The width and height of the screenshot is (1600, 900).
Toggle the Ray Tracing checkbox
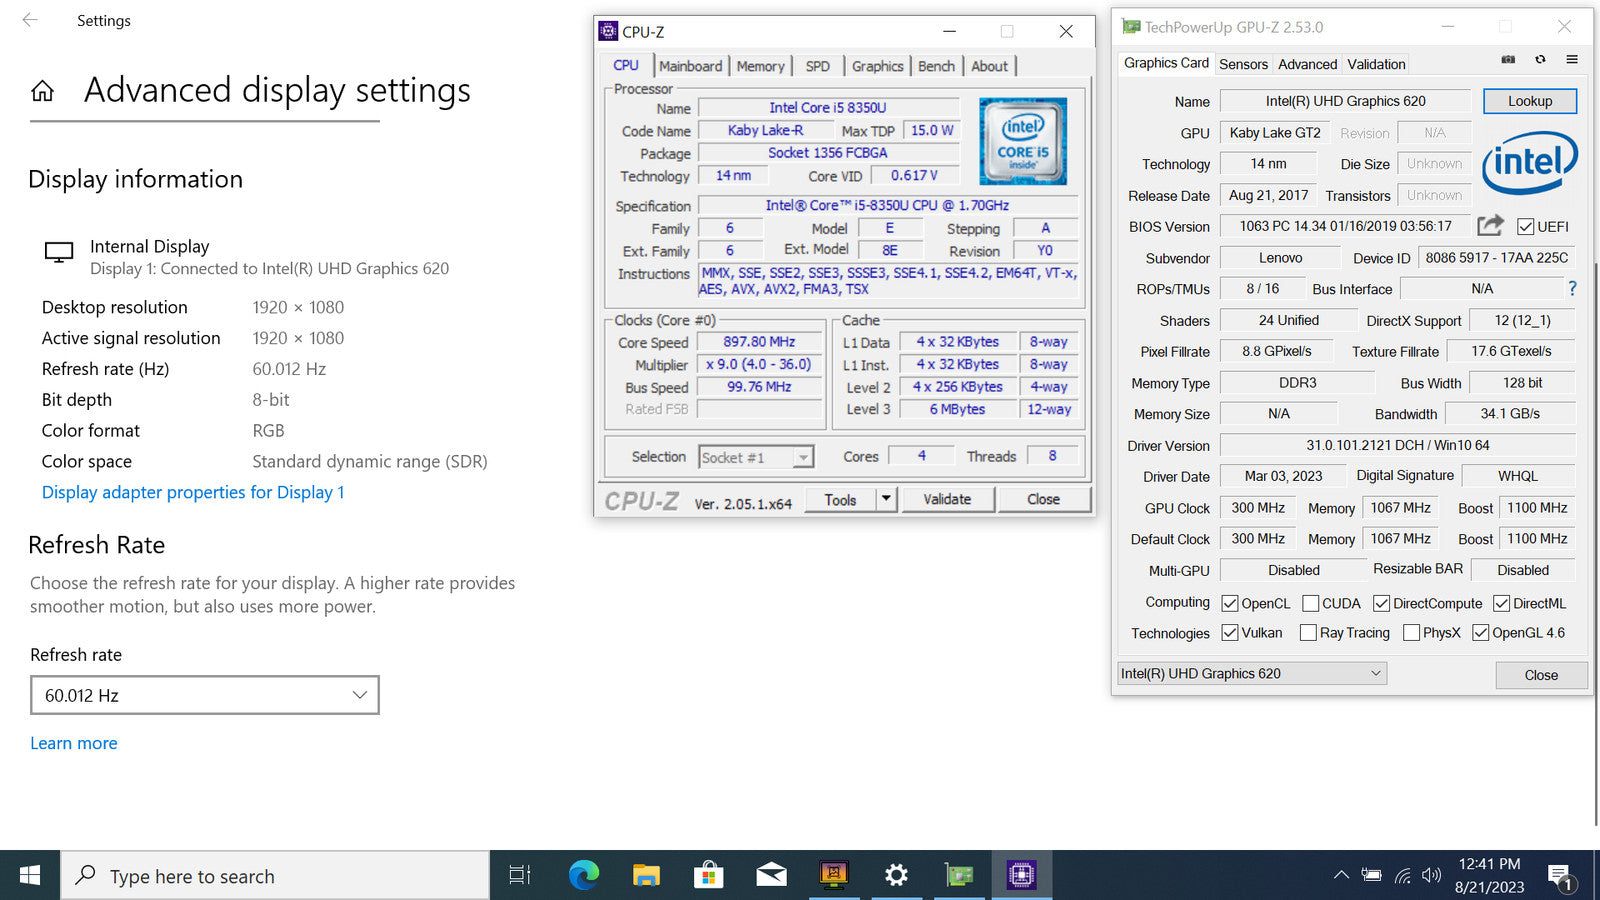click(1308, 633)
